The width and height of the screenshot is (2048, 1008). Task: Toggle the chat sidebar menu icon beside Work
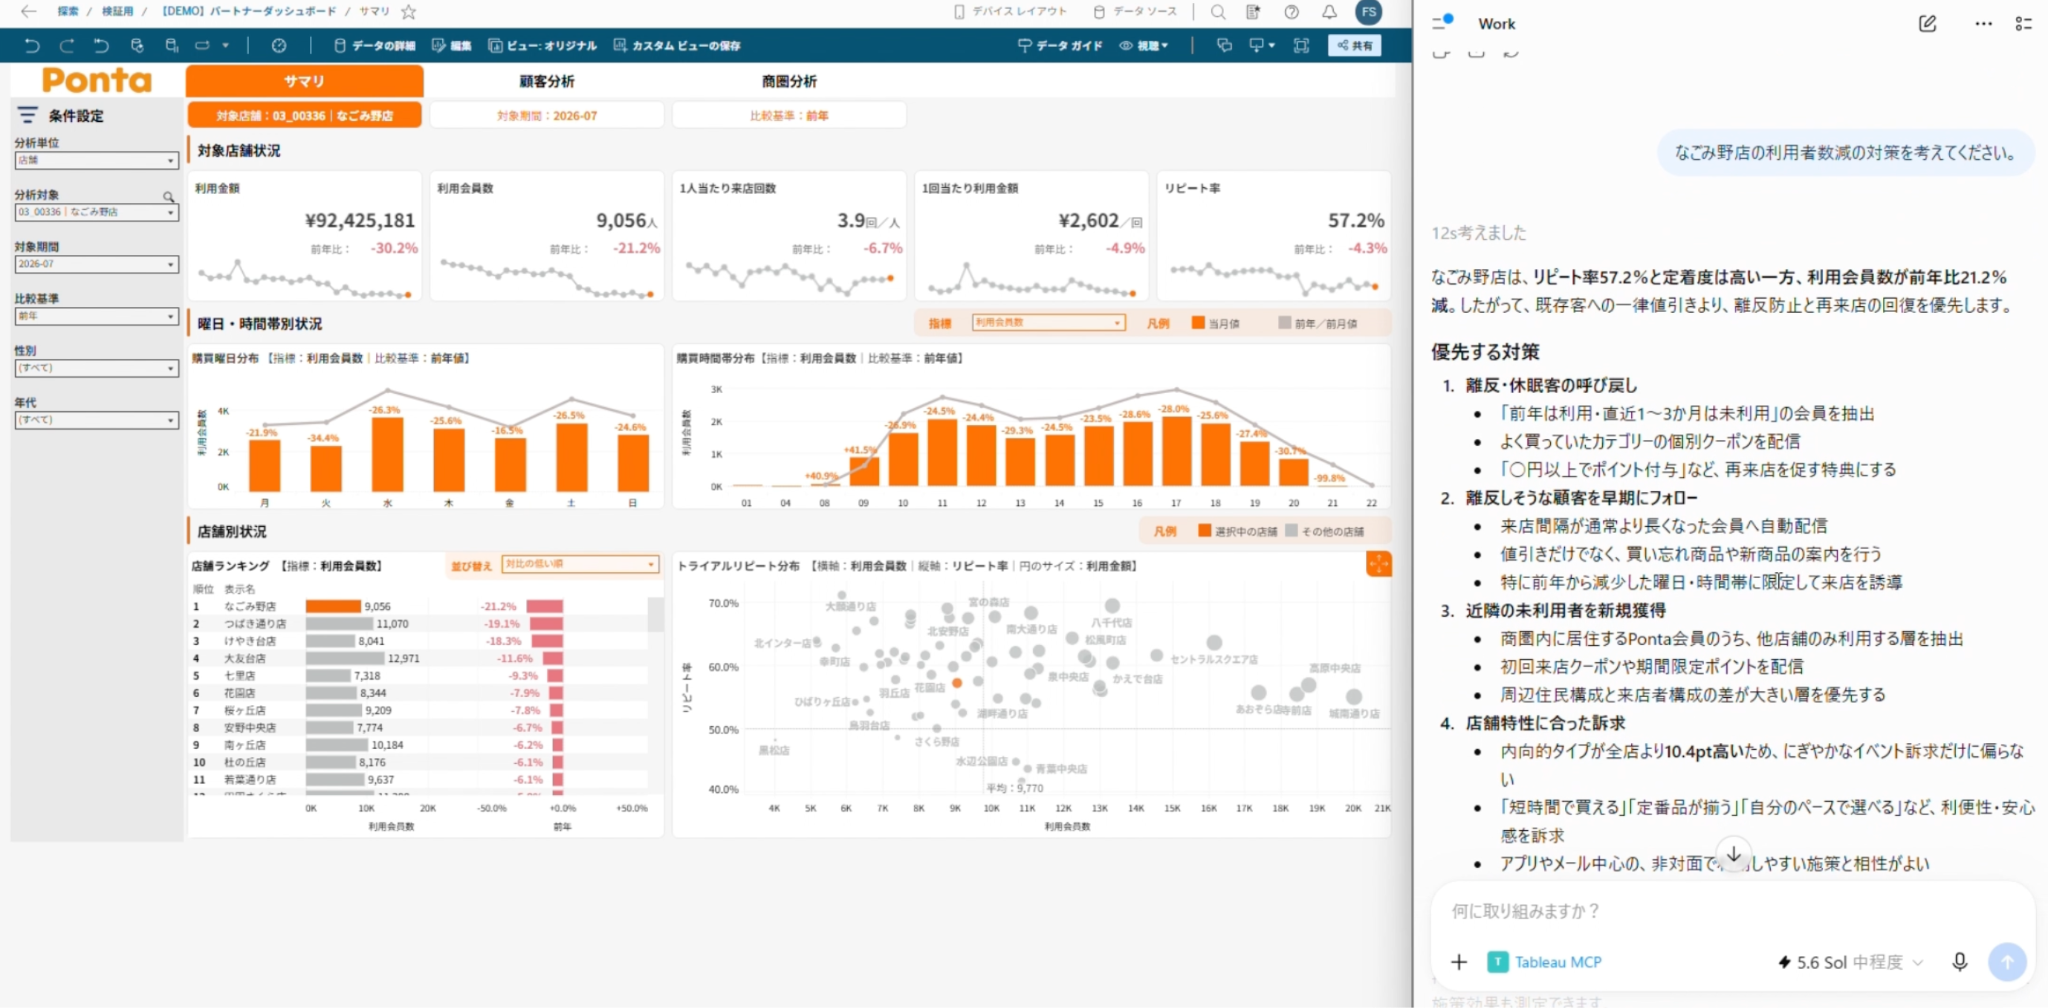point(1442,23)
